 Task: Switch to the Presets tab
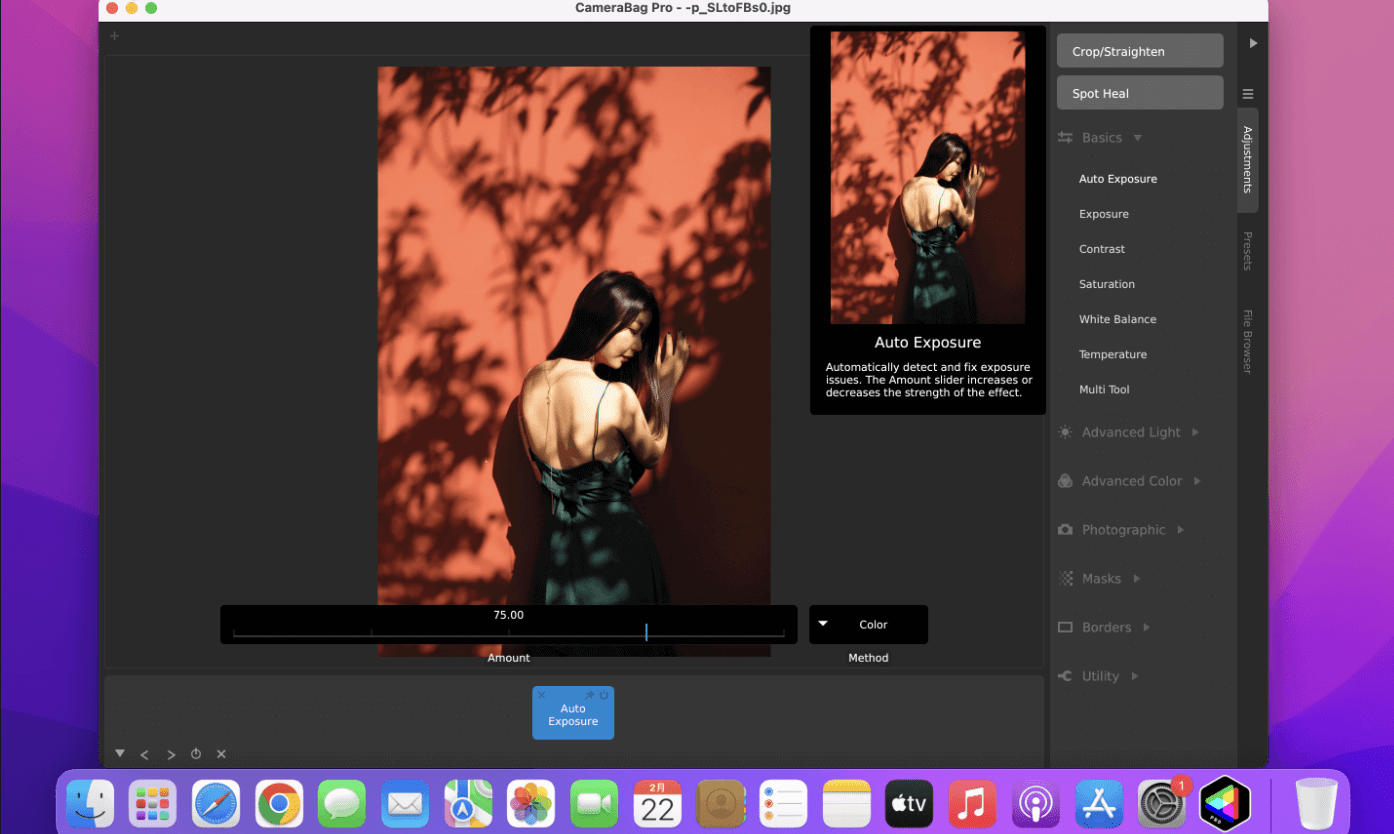pos(1247,251)
